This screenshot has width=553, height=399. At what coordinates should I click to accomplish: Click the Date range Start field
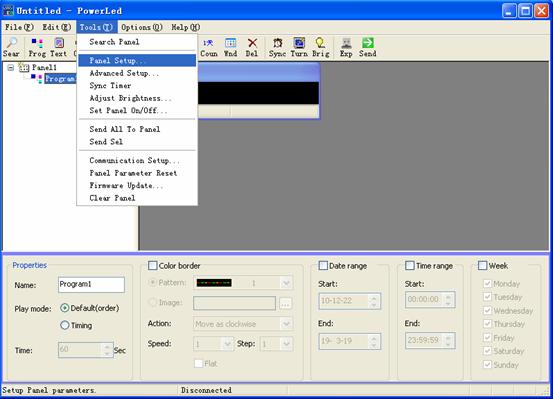350,301
